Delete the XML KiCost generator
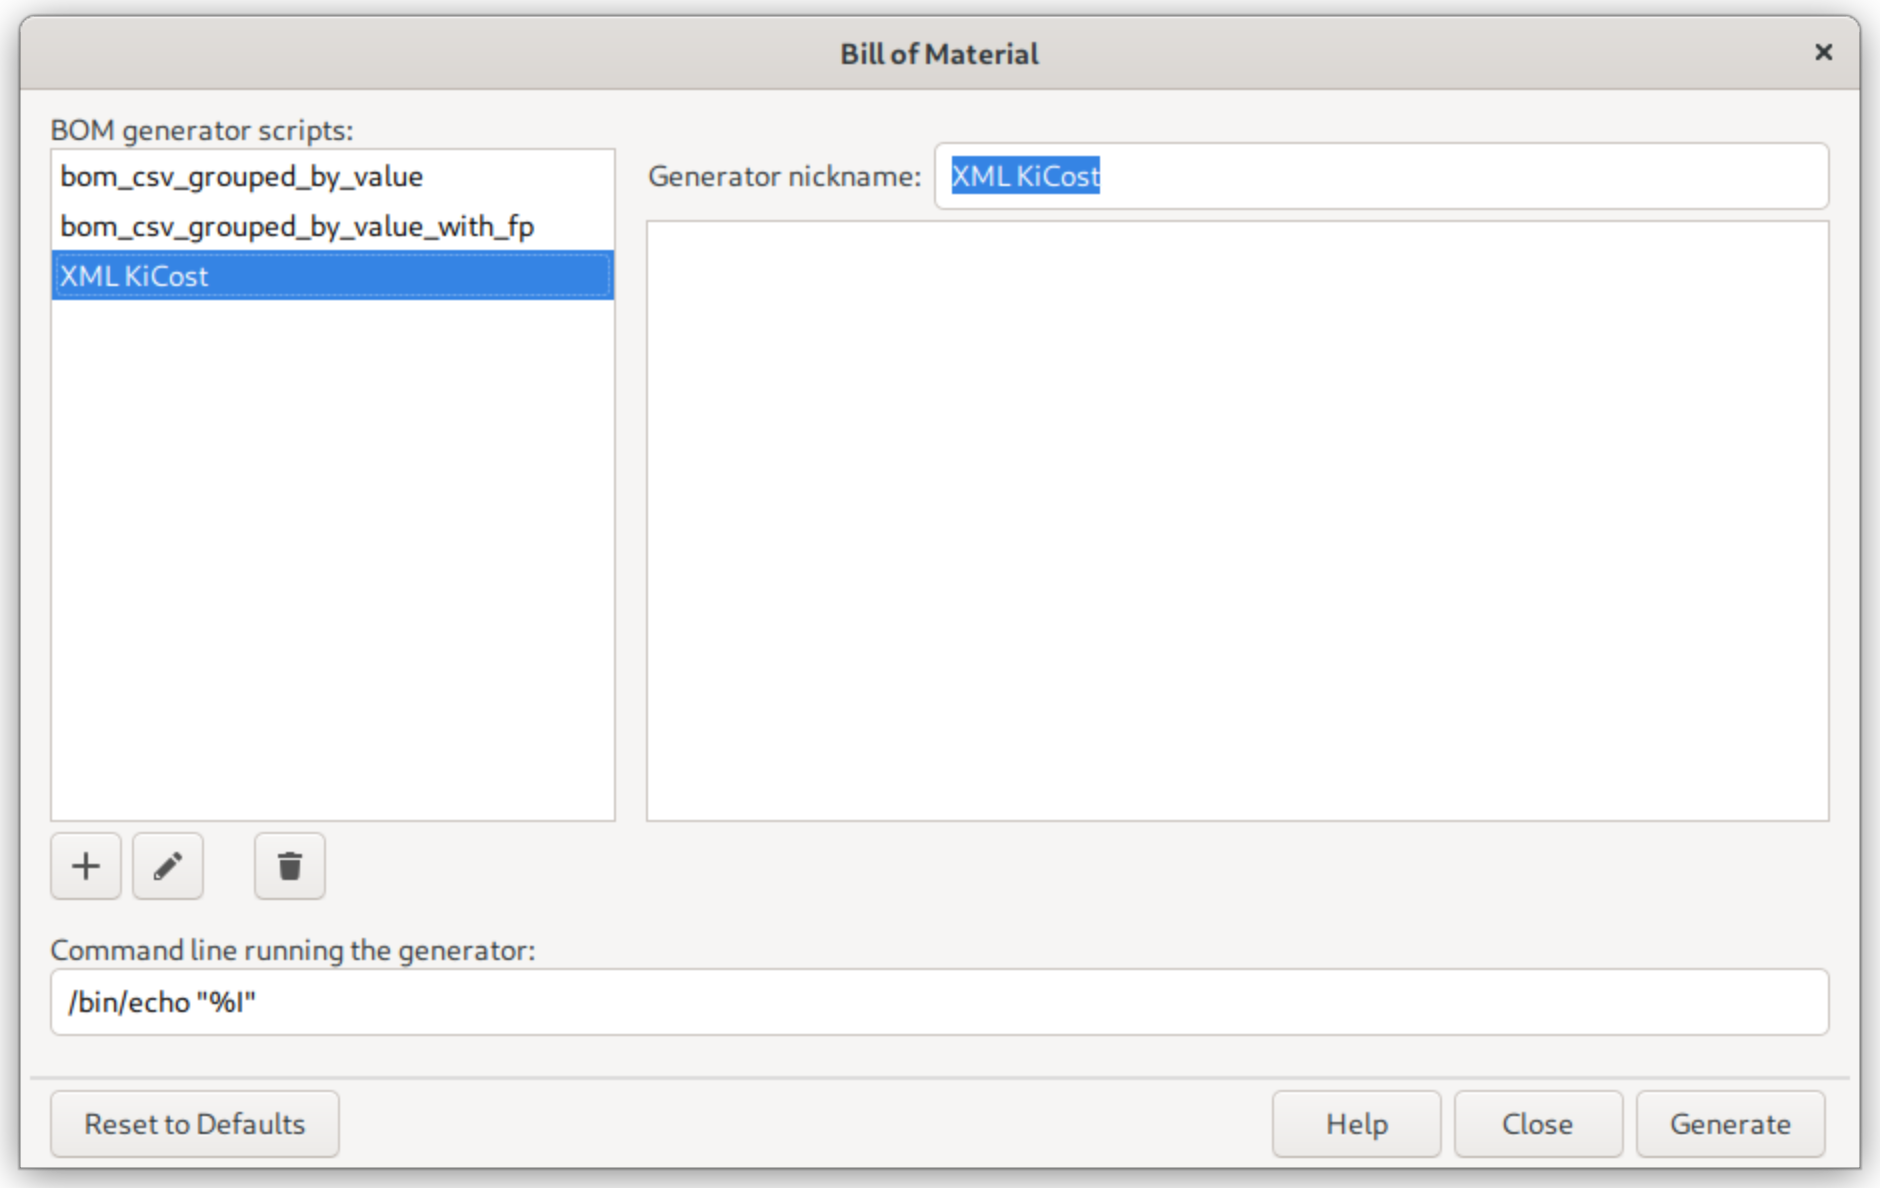 tap(289, 866)
